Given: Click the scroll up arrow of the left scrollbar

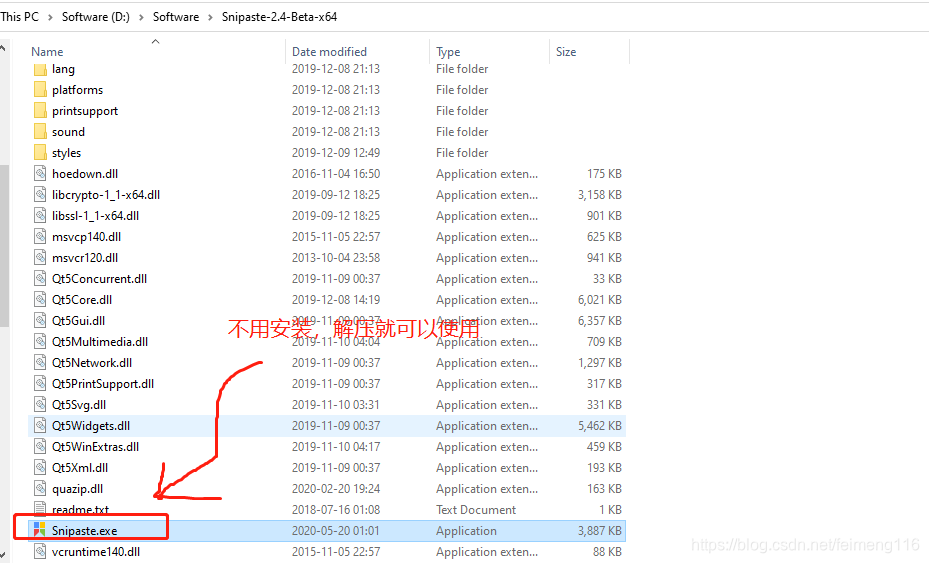Looking at the screenshot, I should 4,48.
